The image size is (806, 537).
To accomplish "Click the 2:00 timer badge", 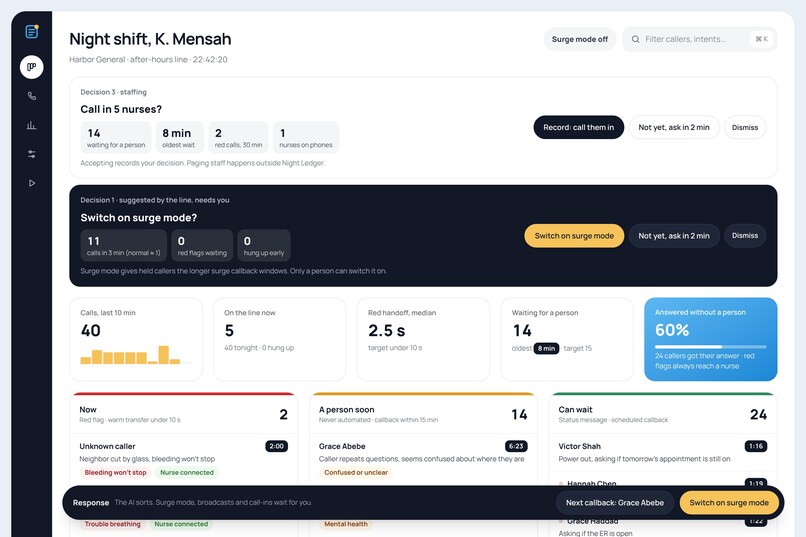I will [x=277, y=446].
